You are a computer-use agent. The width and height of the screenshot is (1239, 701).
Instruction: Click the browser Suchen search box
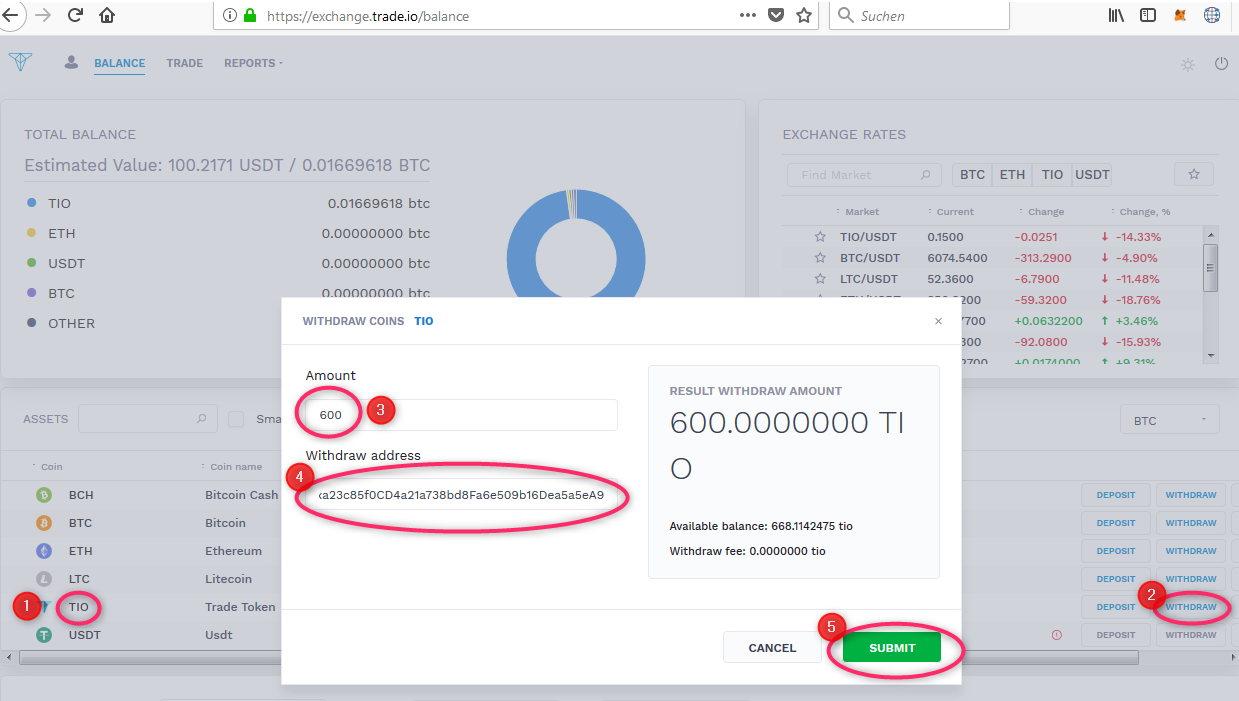[919, 16]
